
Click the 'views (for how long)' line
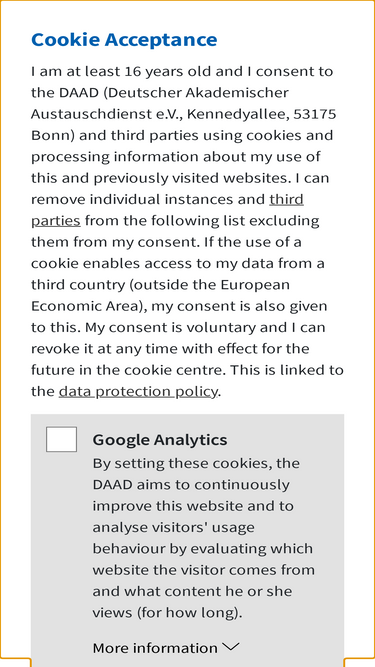click(168, 613)
